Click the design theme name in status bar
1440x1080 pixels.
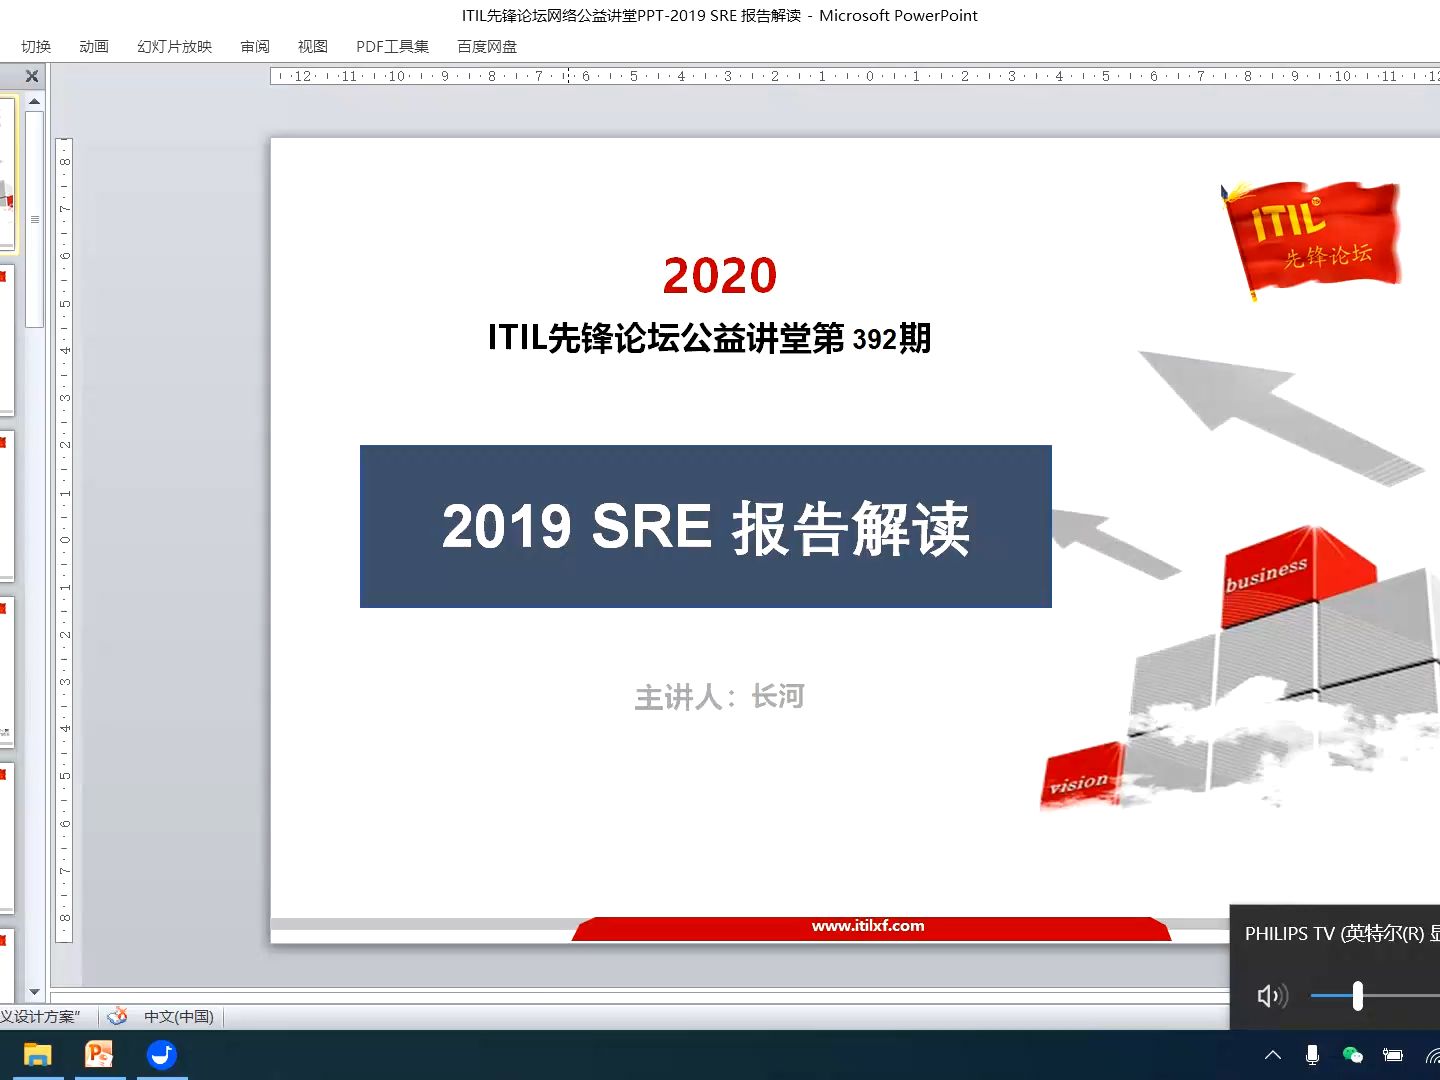pos(40,1016)
